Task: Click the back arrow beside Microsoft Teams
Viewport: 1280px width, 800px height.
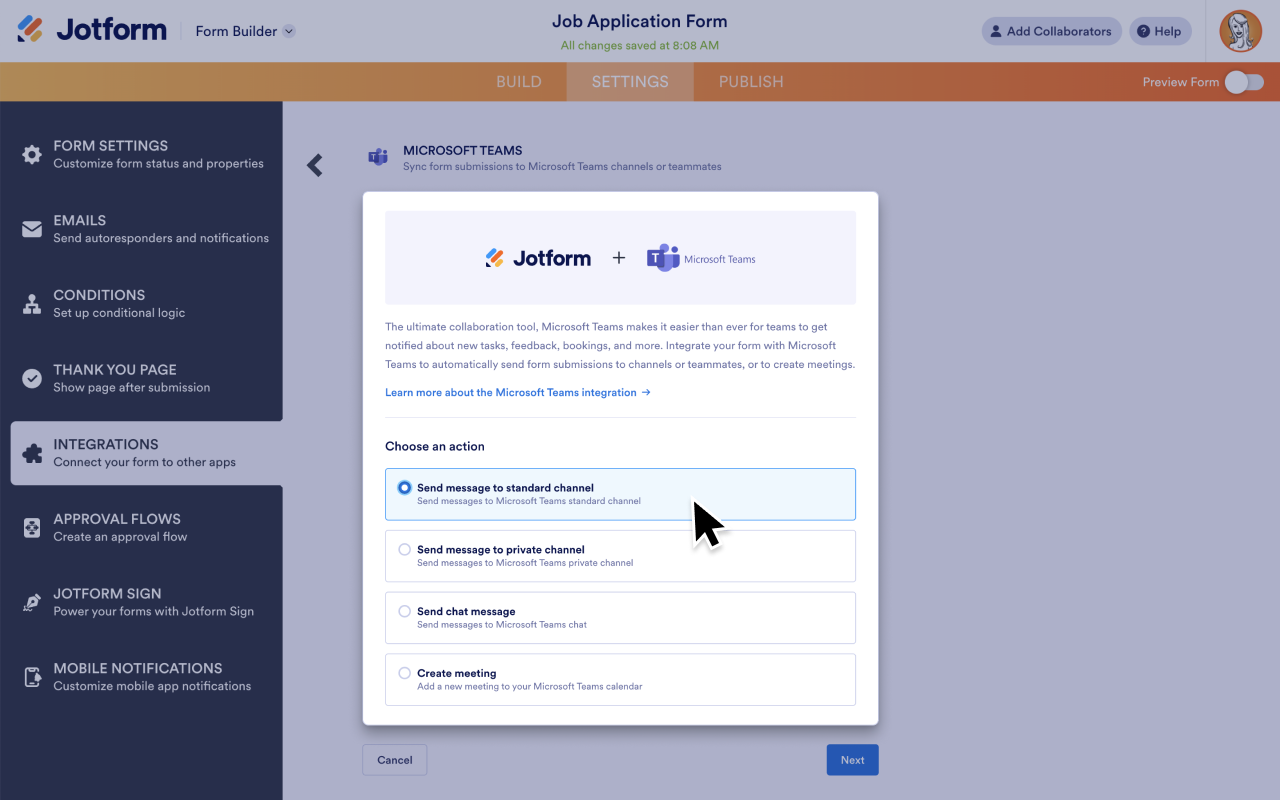Action: pyautogui.click(x=315, y=165)
